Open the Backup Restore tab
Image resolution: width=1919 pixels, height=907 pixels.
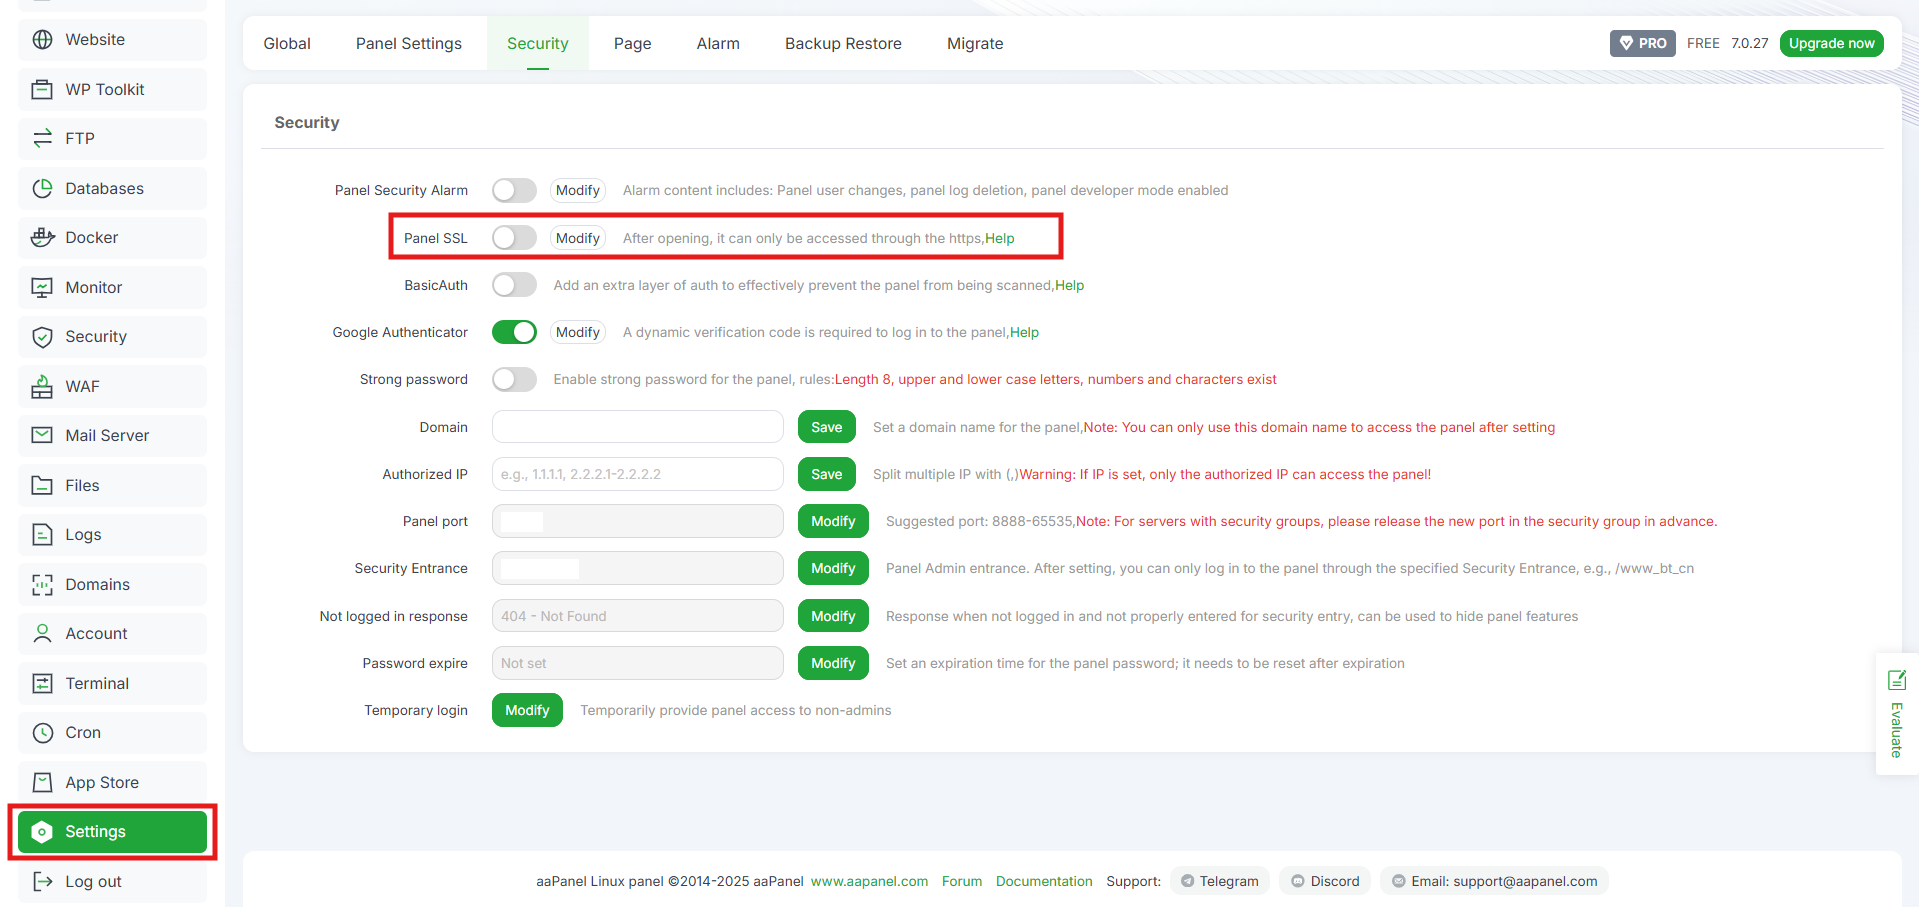843,43
